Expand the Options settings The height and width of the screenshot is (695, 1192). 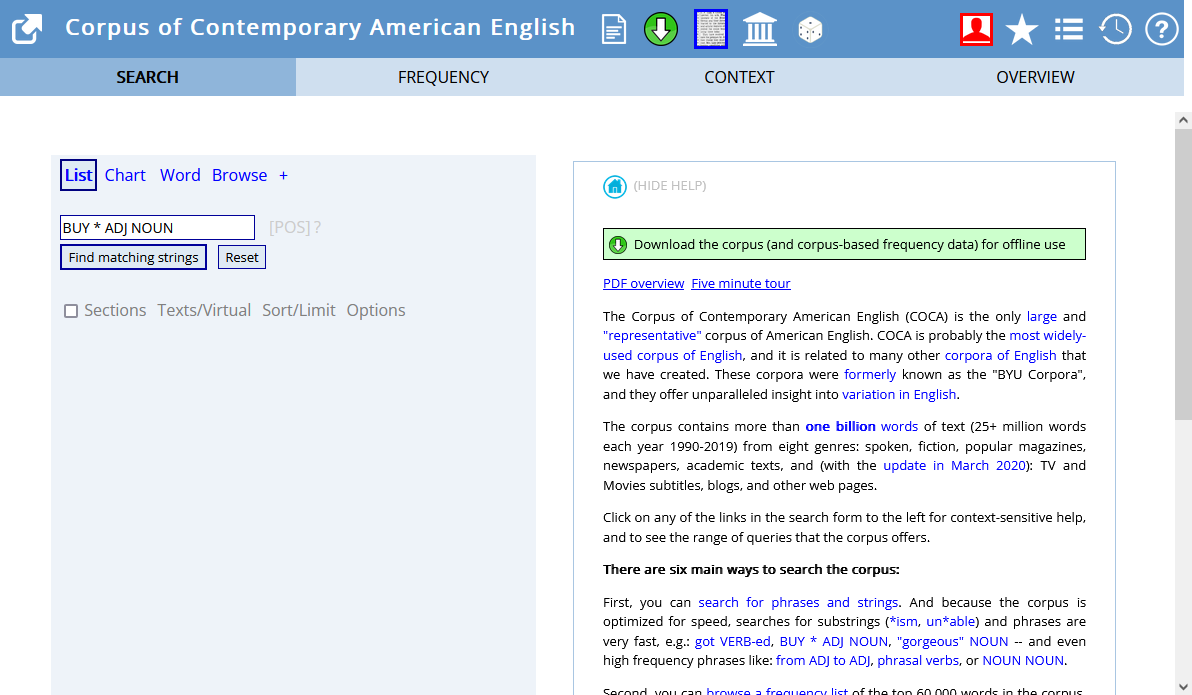[376, 310]
